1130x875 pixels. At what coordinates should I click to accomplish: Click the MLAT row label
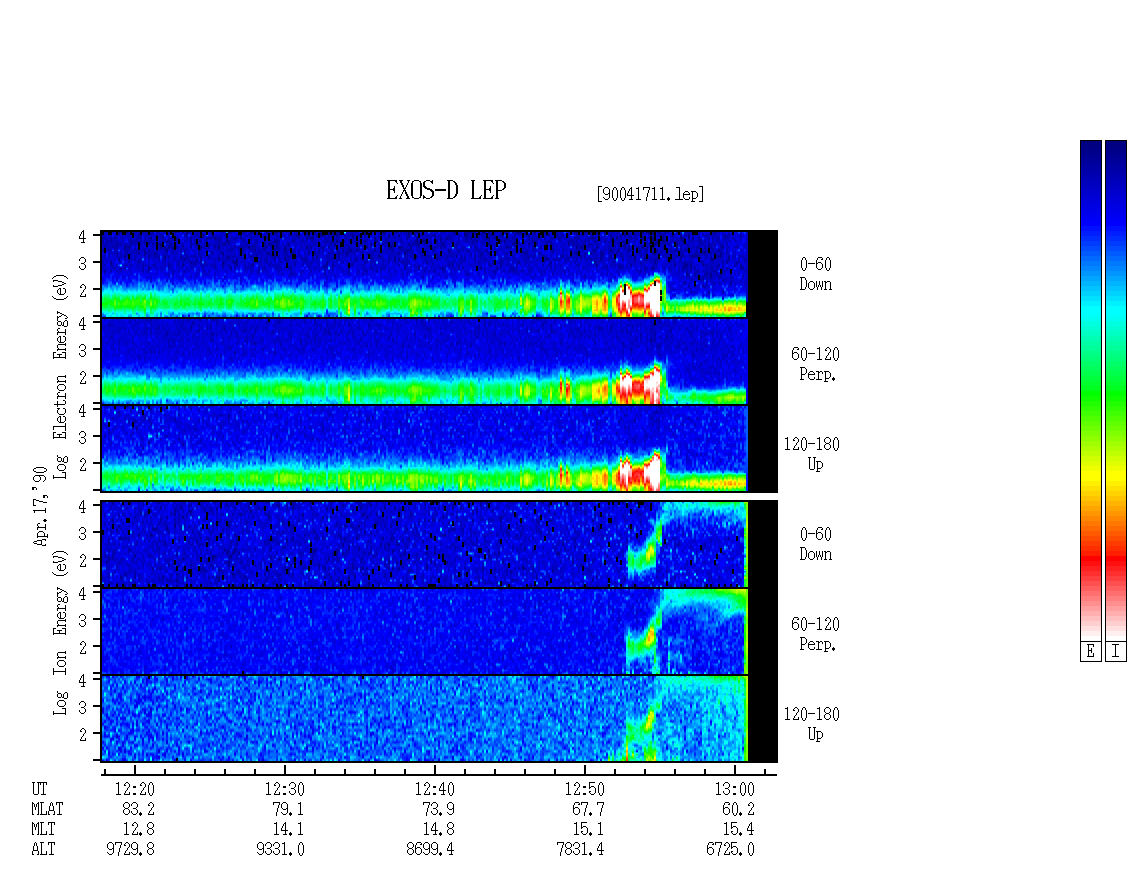[47, 809]
